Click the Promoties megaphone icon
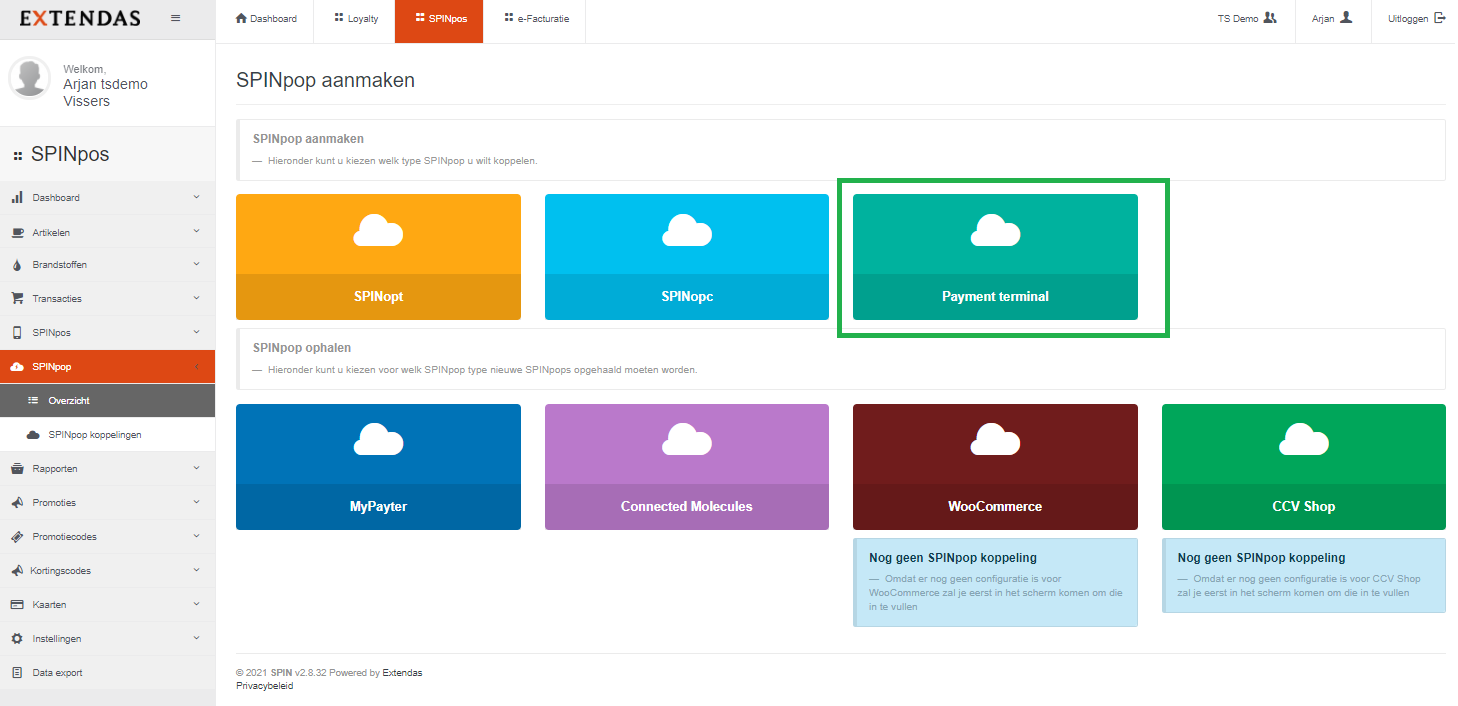Screen dimensions: 1458x706 pos(17,502)
